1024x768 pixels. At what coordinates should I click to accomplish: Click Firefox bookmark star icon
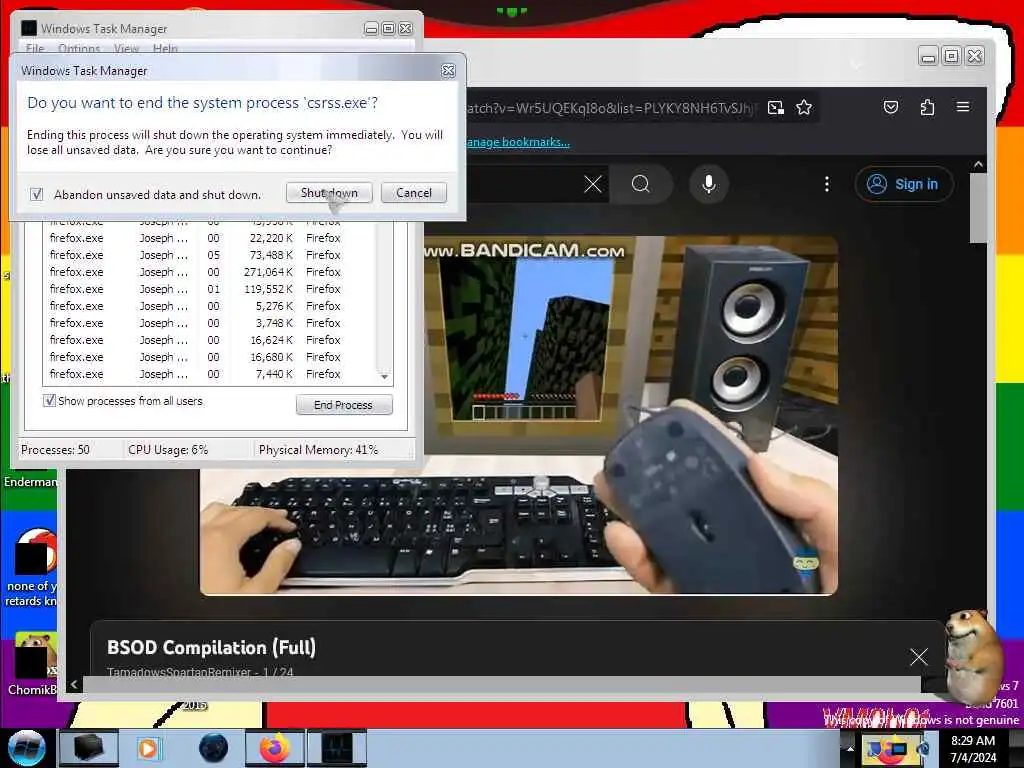click(x=804, y=108)
